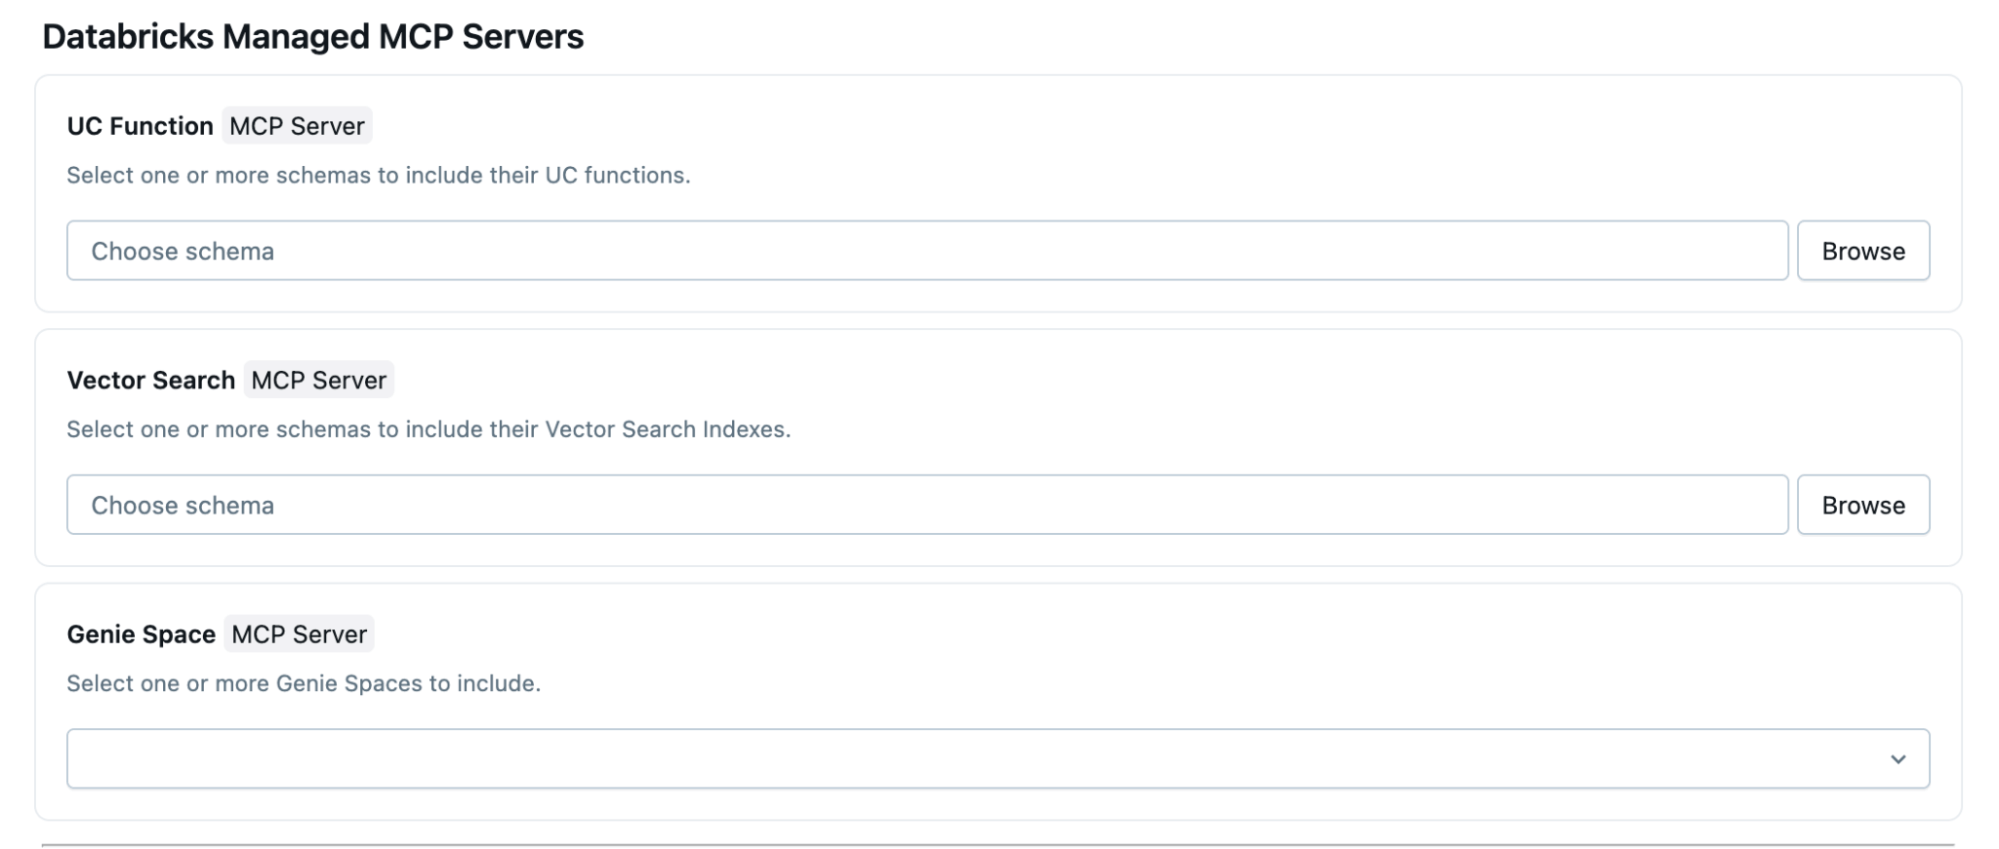
Task: Expand the Genie Space dropdown chevron
Action: 1897,759
